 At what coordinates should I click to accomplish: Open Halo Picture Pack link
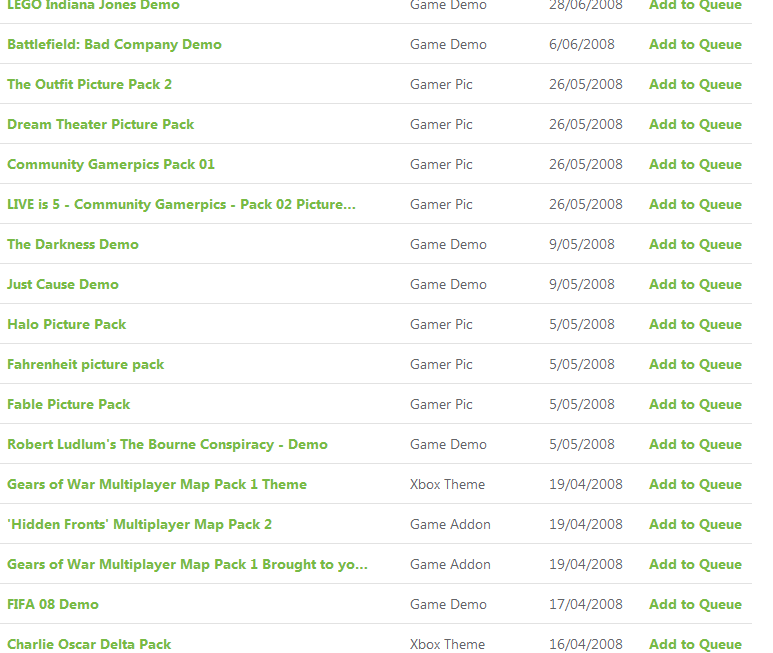[67, 324]
